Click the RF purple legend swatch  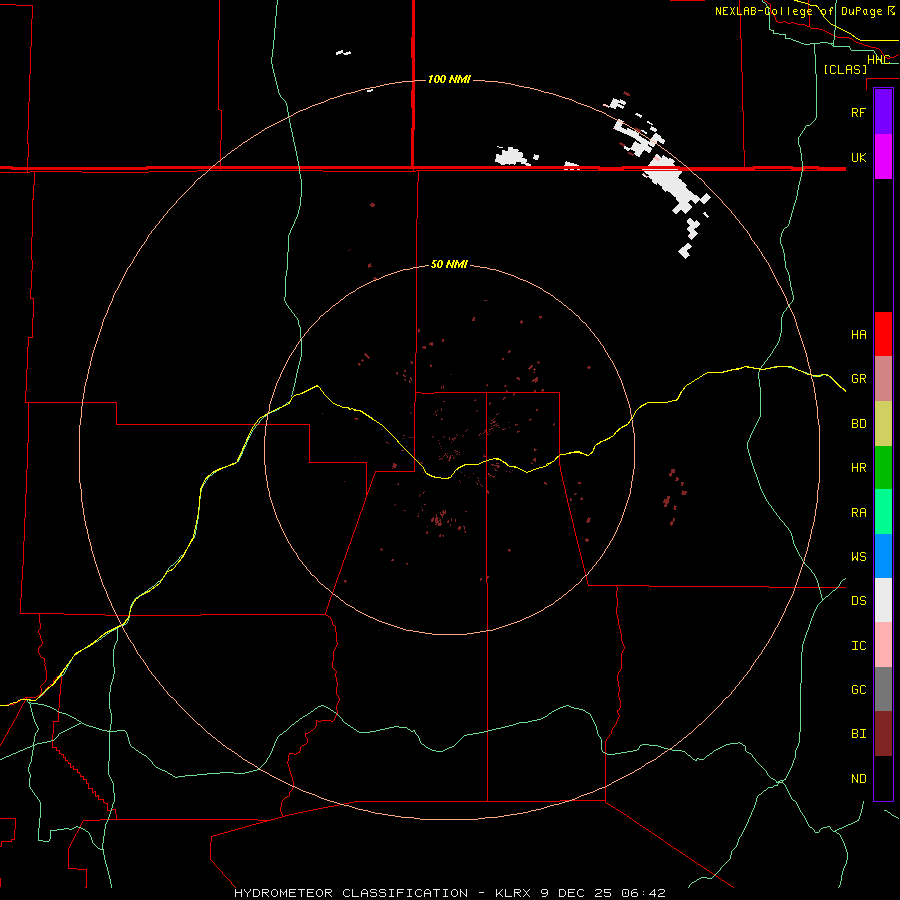pos(883,112)
